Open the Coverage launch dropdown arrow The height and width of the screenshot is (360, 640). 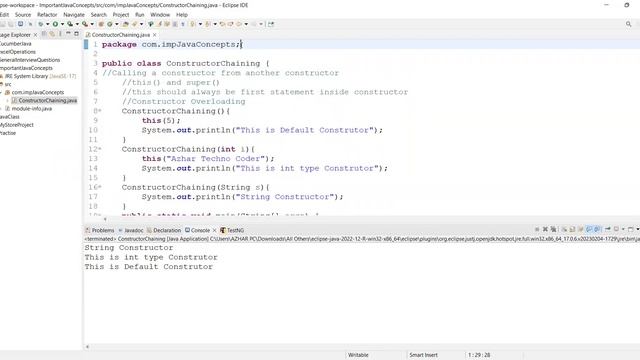tap(77, 24)
